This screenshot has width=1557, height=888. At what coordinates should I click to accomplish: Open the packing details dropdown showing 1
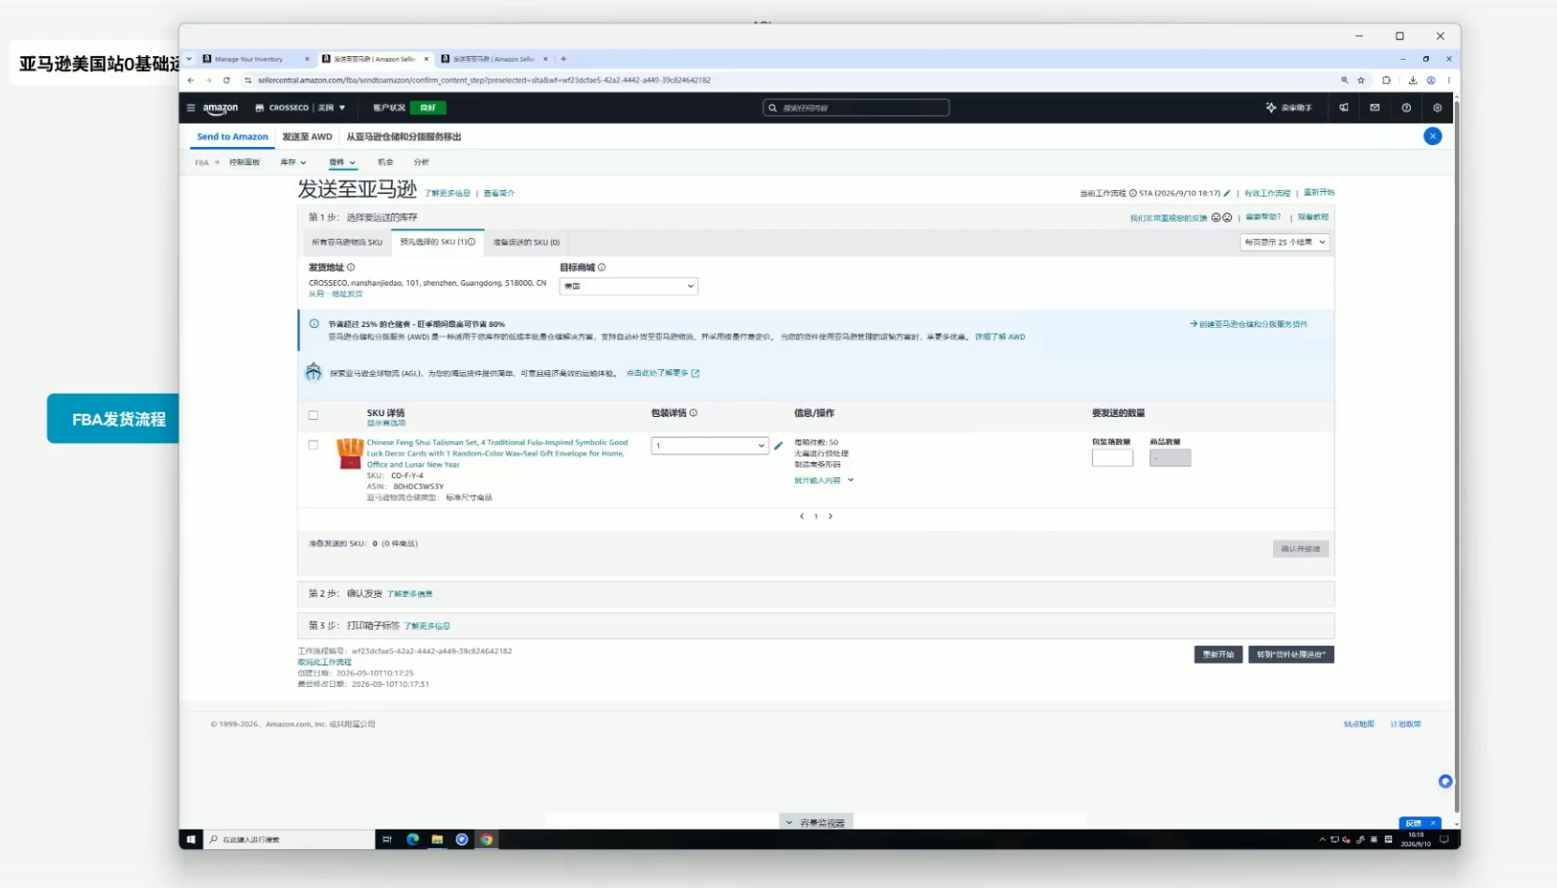point(709,446)
